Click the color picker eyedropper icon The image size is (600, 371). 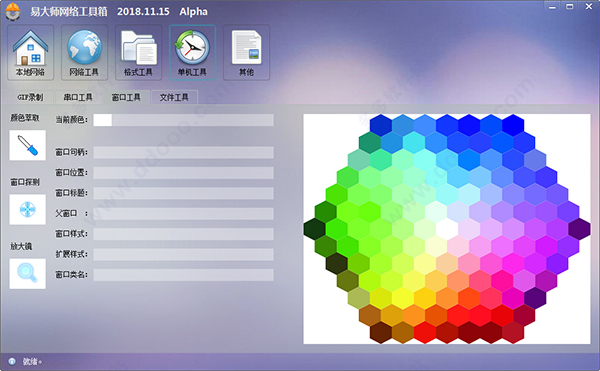click(28, 145)
